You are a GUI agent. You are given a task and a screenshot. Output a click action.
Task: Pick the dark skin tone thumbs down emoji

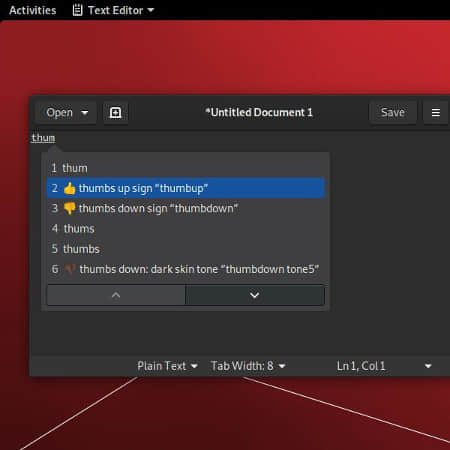[185, 269]
